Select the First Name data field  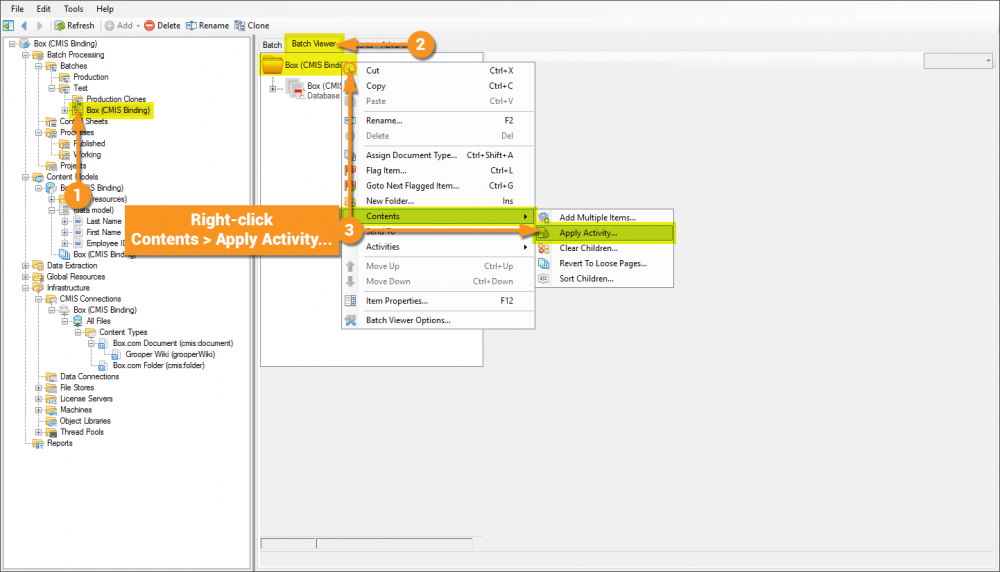[x=104, y=233]
